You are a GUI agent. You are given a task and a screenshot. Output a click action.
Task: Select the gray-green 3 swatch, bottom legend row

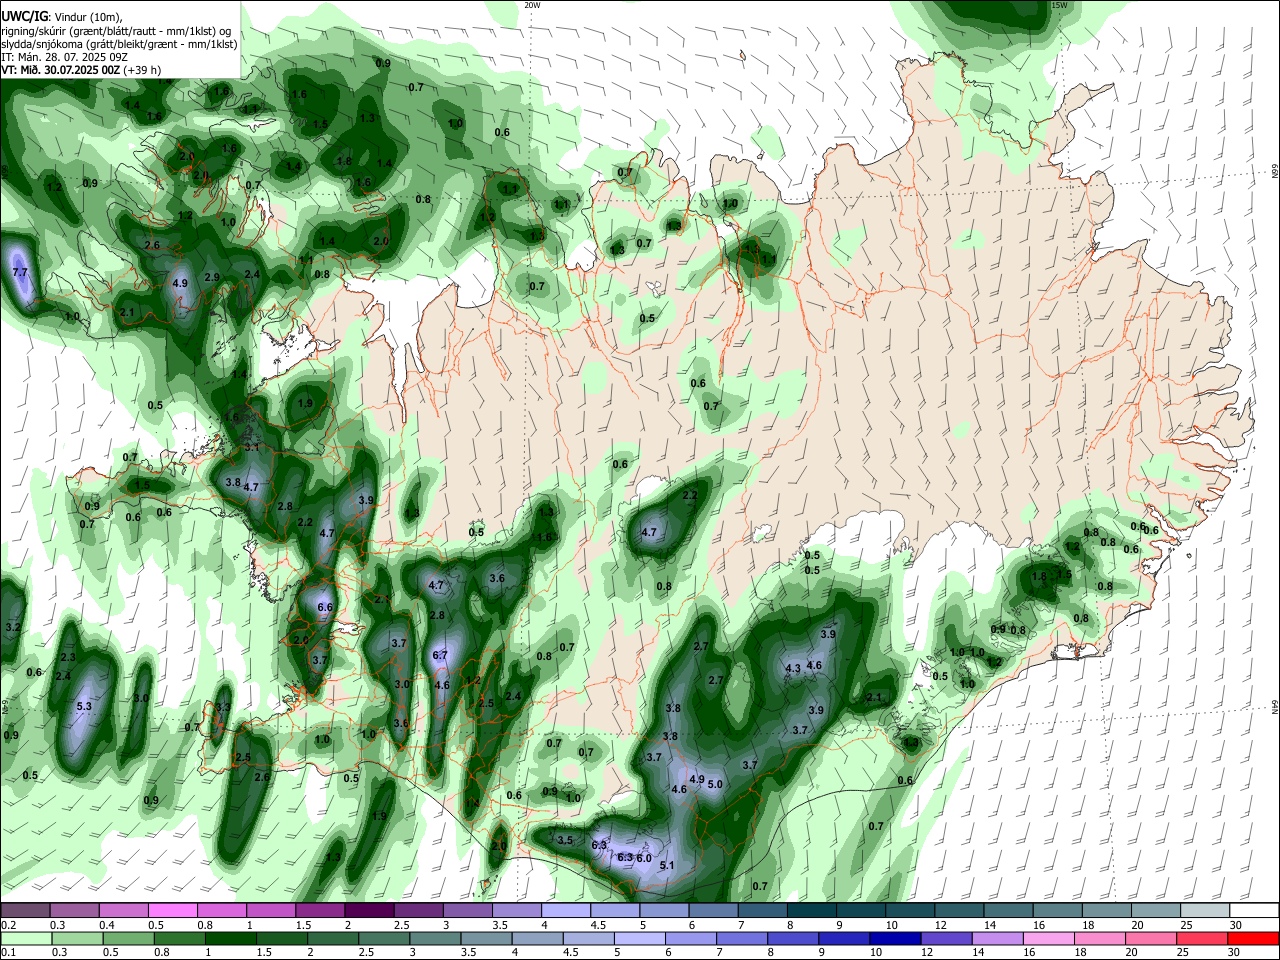pos(435,938)
